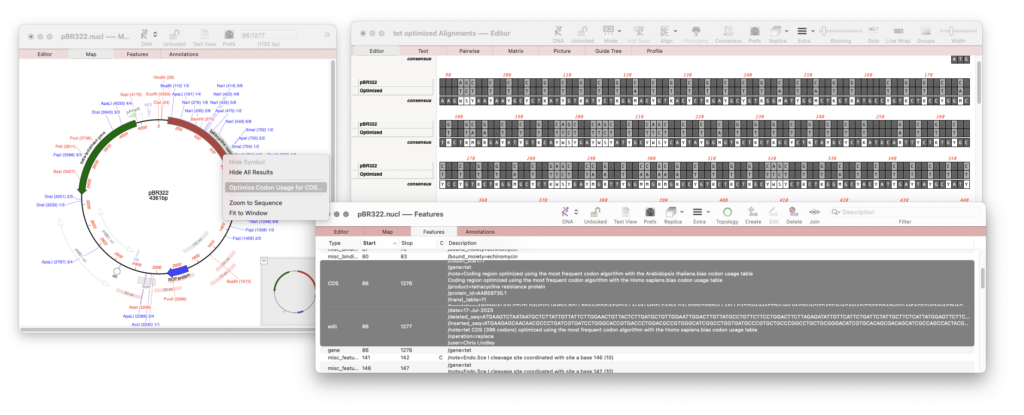Click Mode icon in Alignments toolbar
Image resolution: width=1024 pixels, height=415 pixels.
(608, 30)
